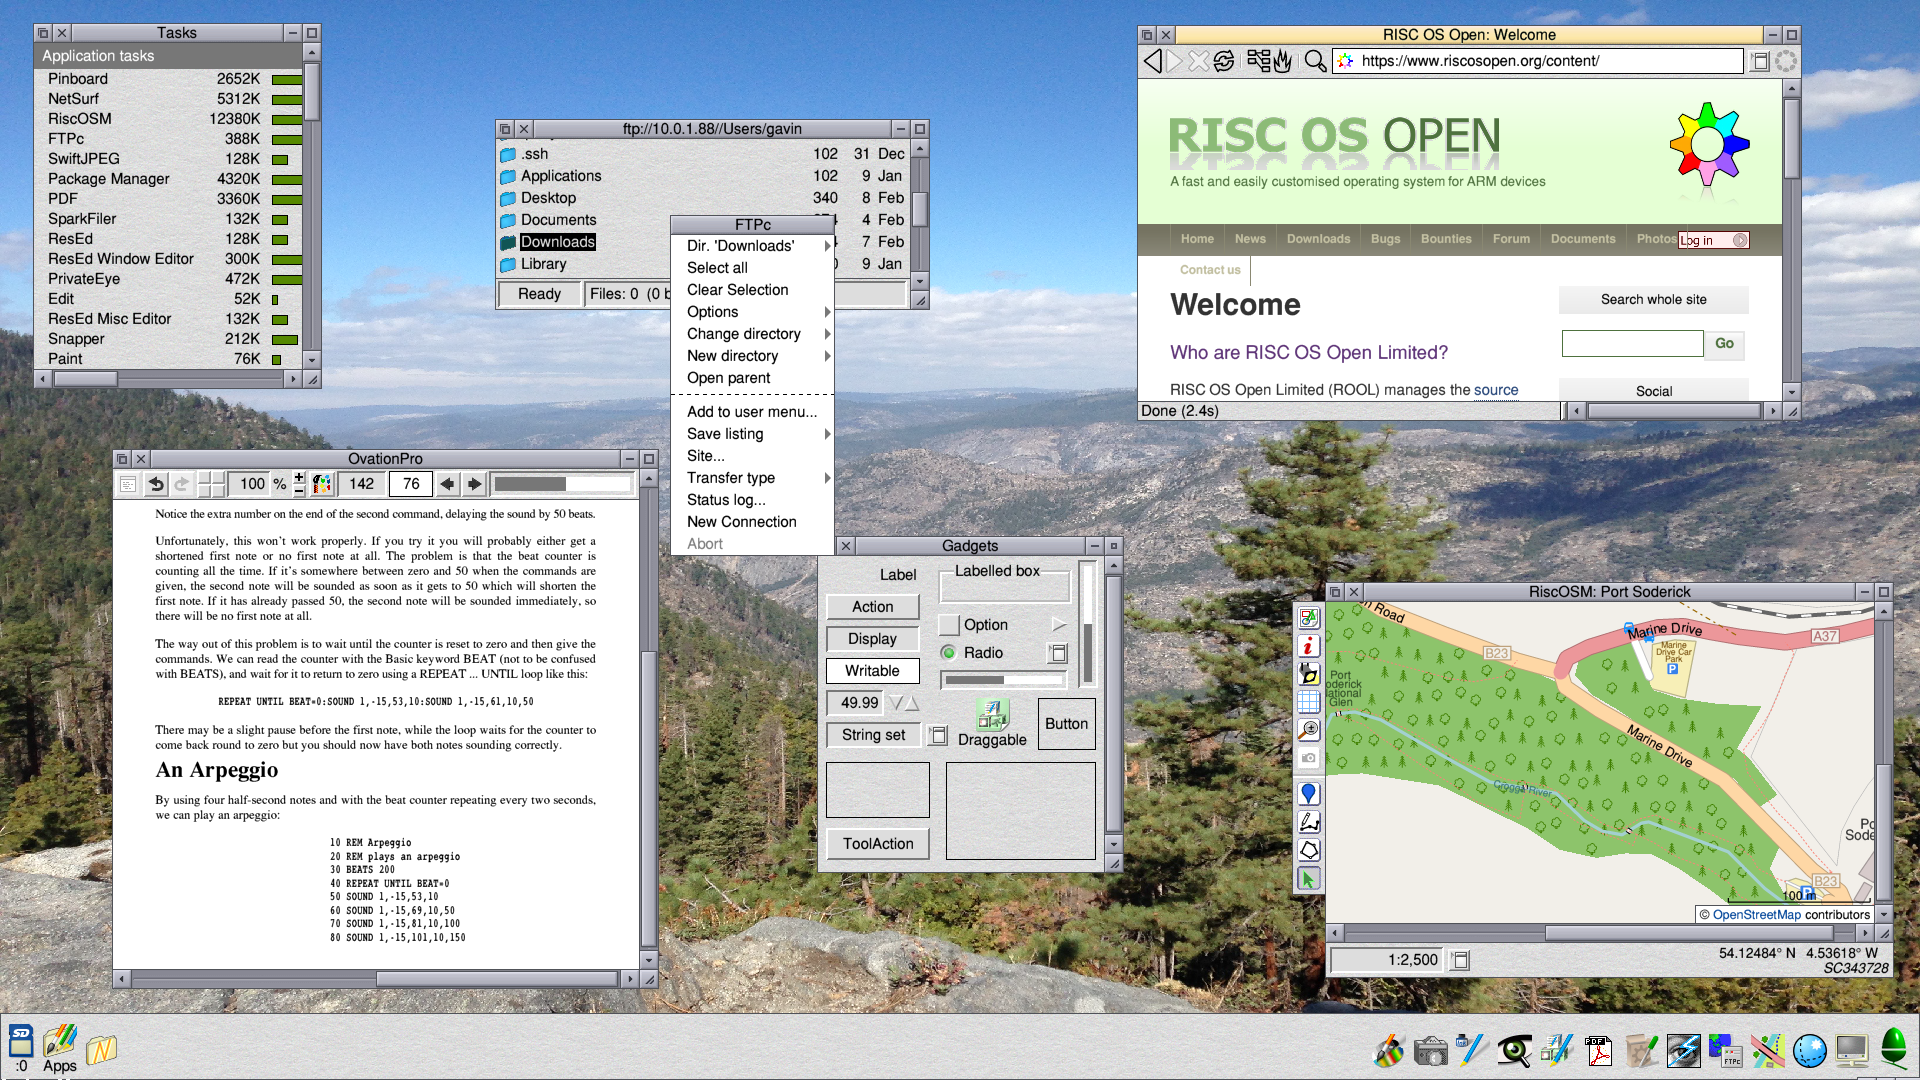Click the SD card drive :0 icon
This screenshot has width=1920, height=1080.
coord(21,1048)
